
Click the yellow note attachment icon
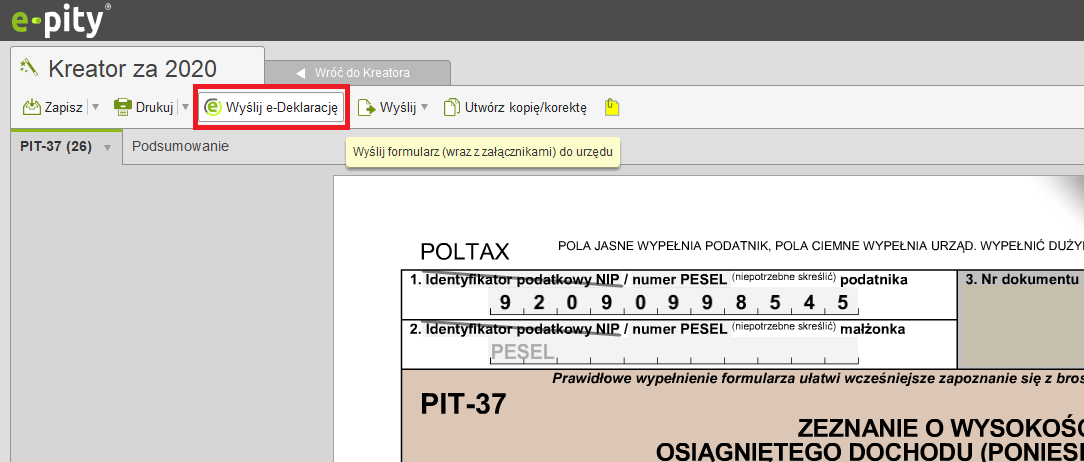[612, 107]
